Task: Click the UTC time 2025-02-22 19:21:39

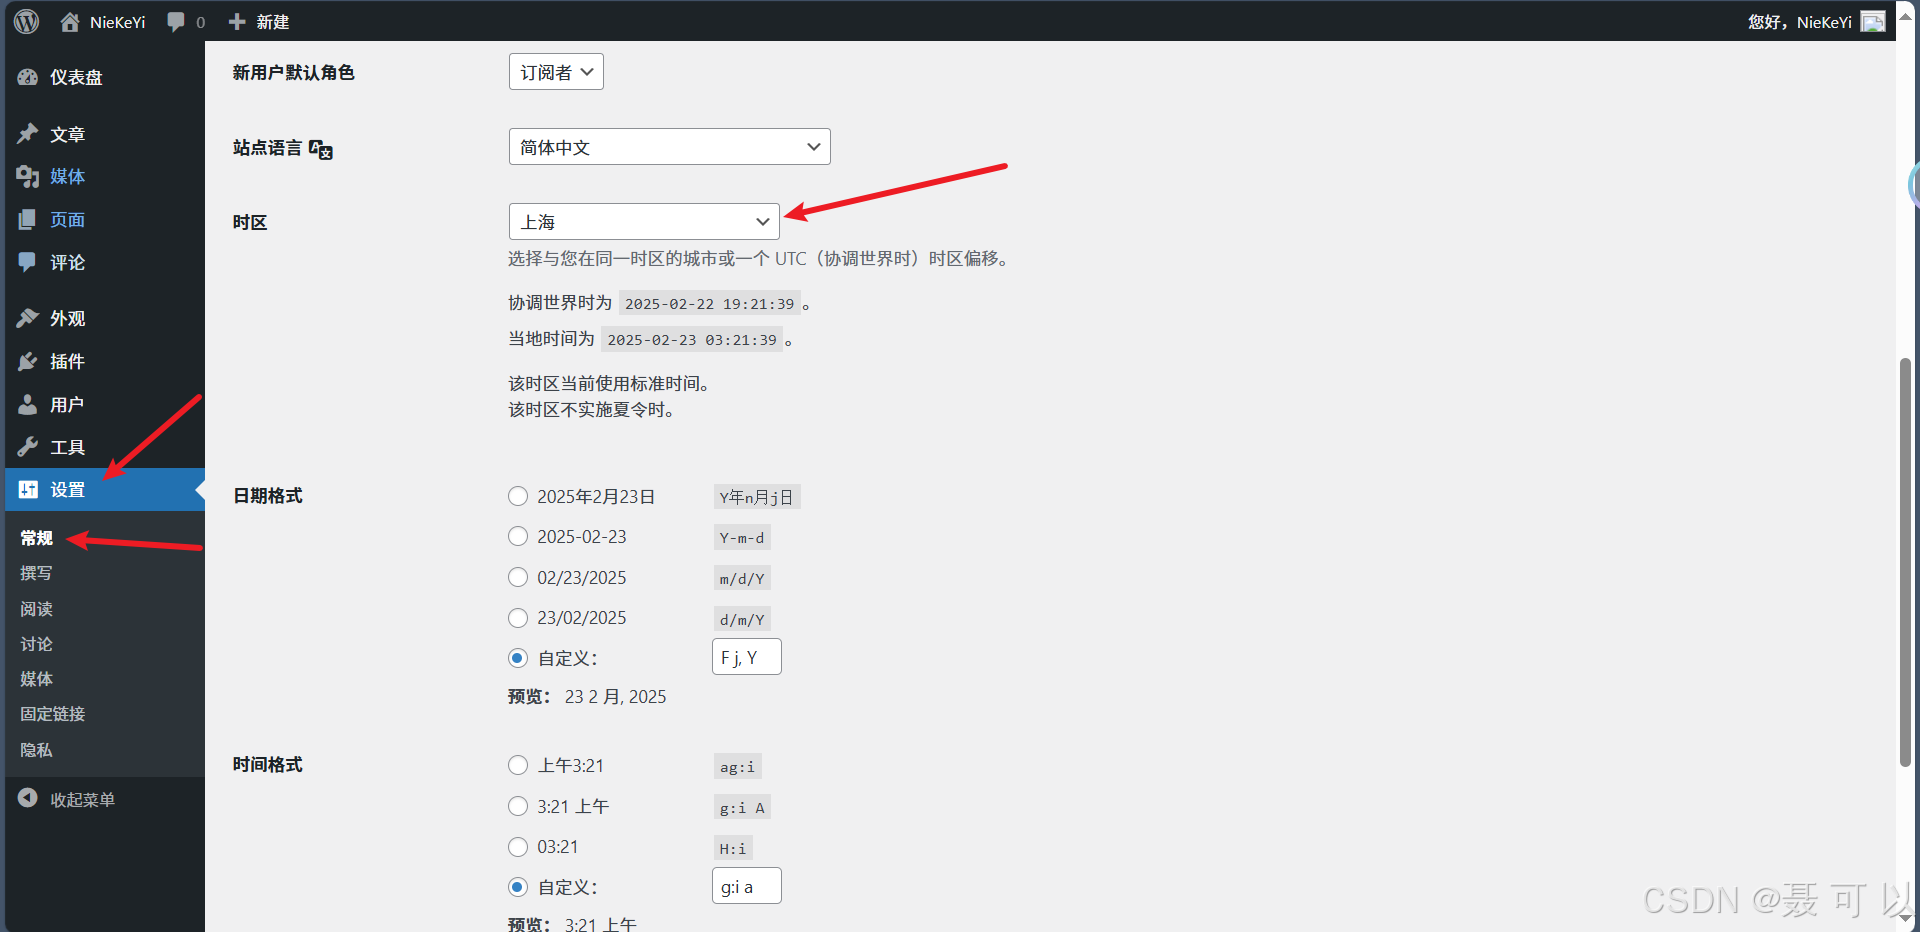Action: 710,304
